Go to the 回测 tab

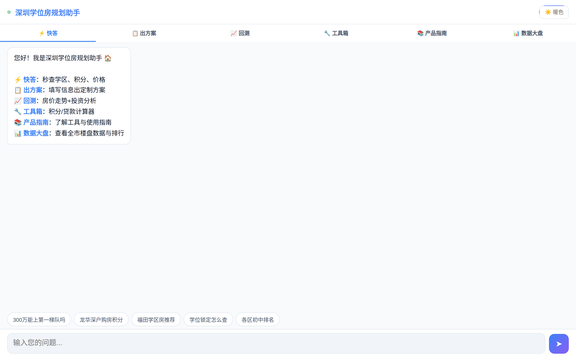240,33
